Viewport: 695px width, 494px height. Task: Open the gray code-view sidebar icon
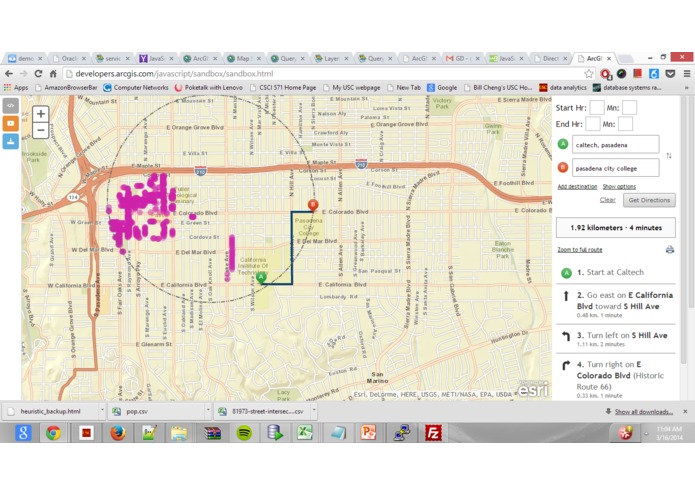(11, 105)
